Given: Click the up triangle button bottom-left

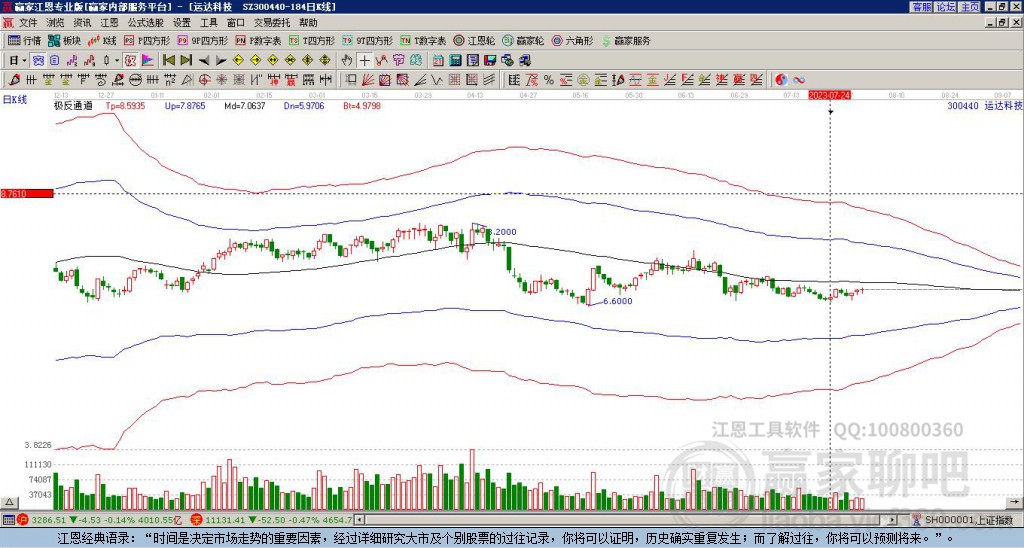Looking at the screenshot, I should 9,502.
